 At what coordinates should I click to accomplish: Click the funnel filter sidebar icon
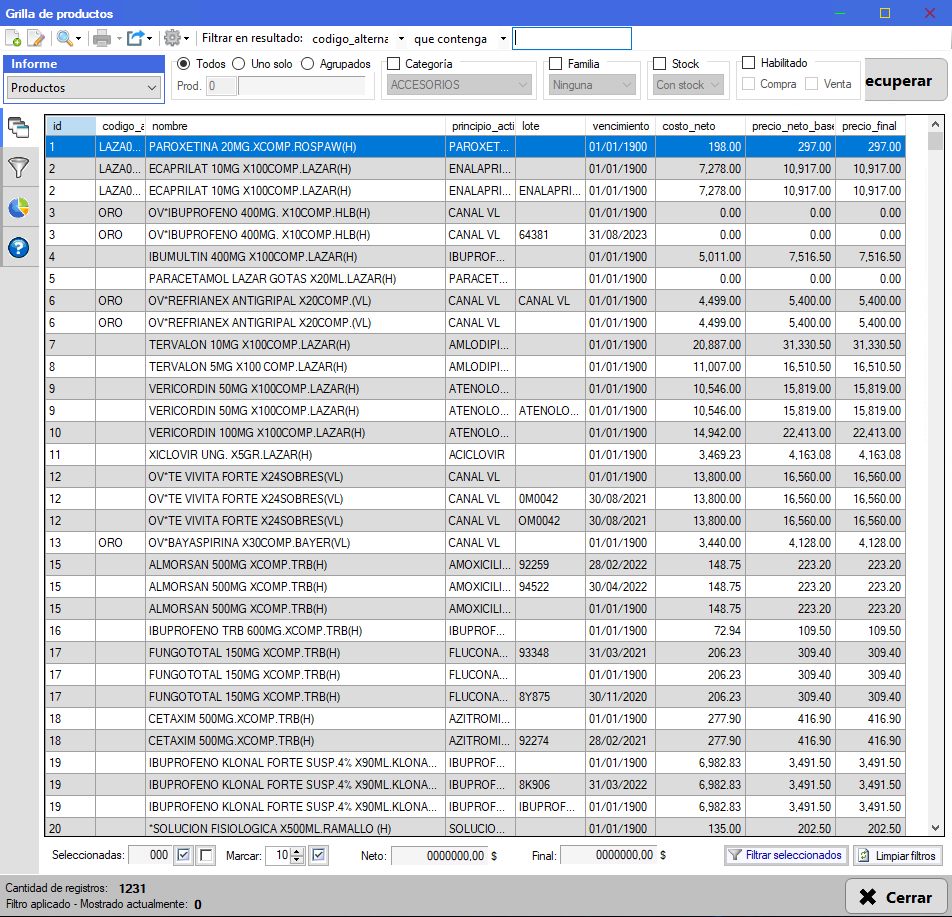(18, 168)
